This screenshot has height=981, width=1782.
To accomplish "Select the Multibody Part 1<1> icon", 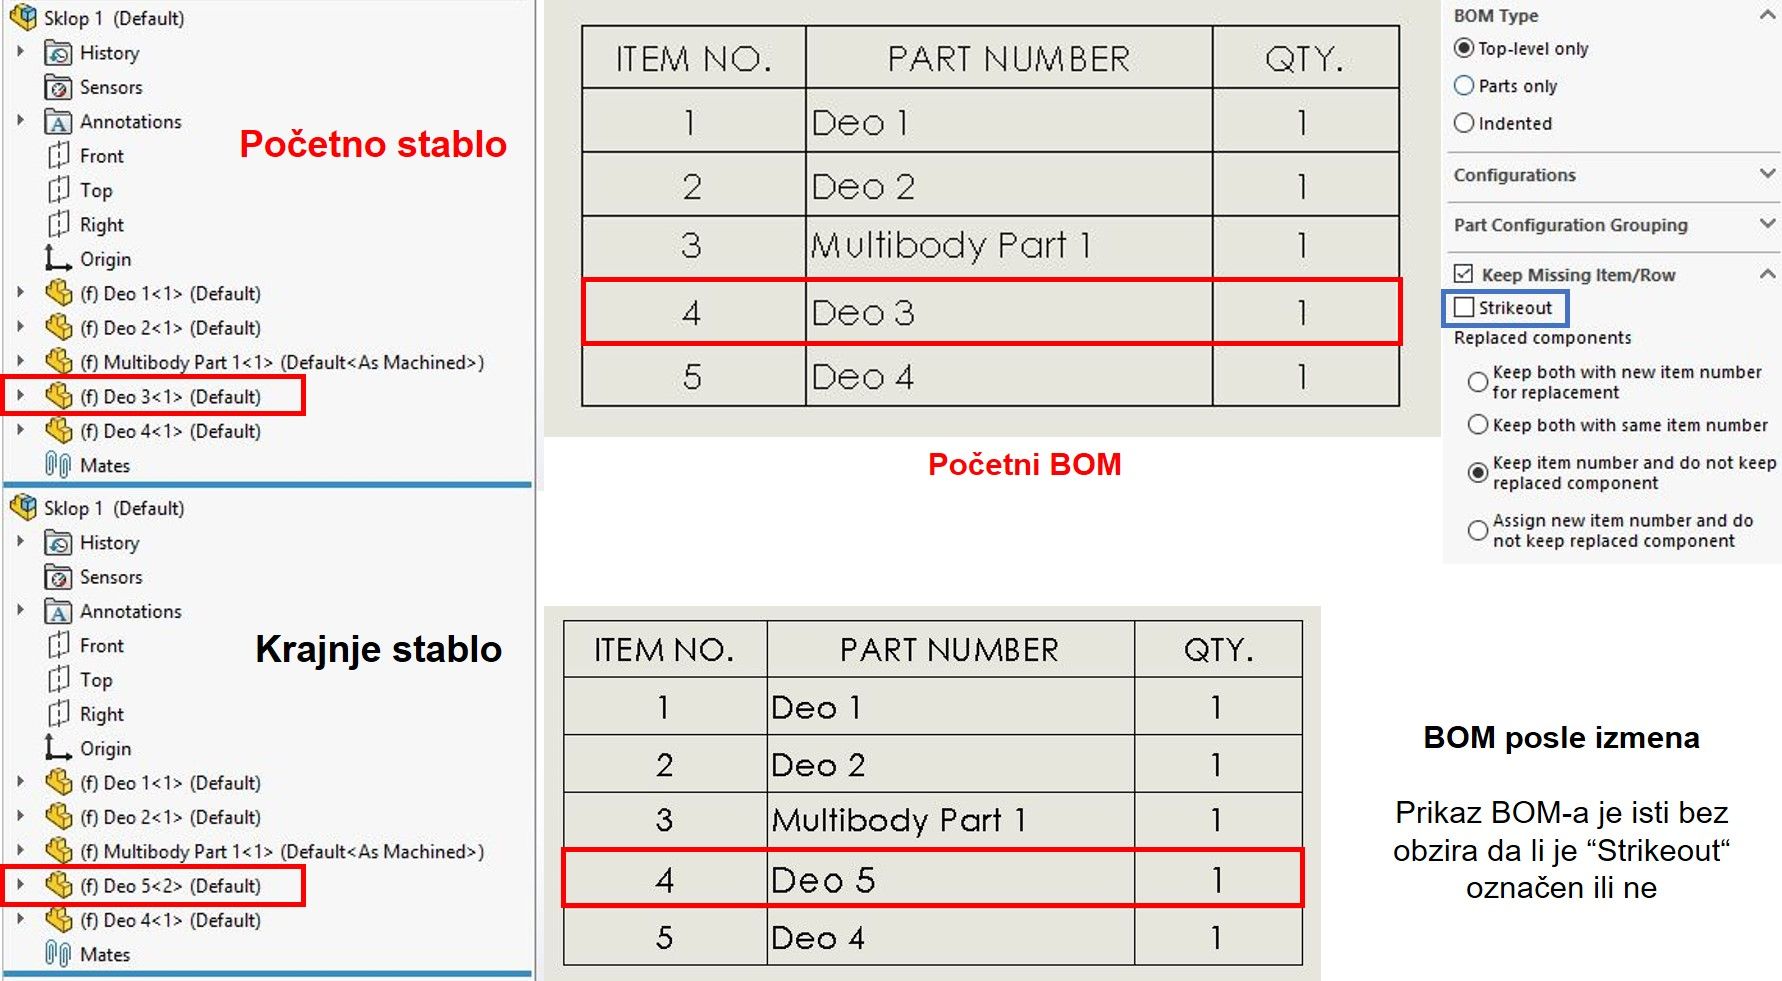I will (58, 362).
